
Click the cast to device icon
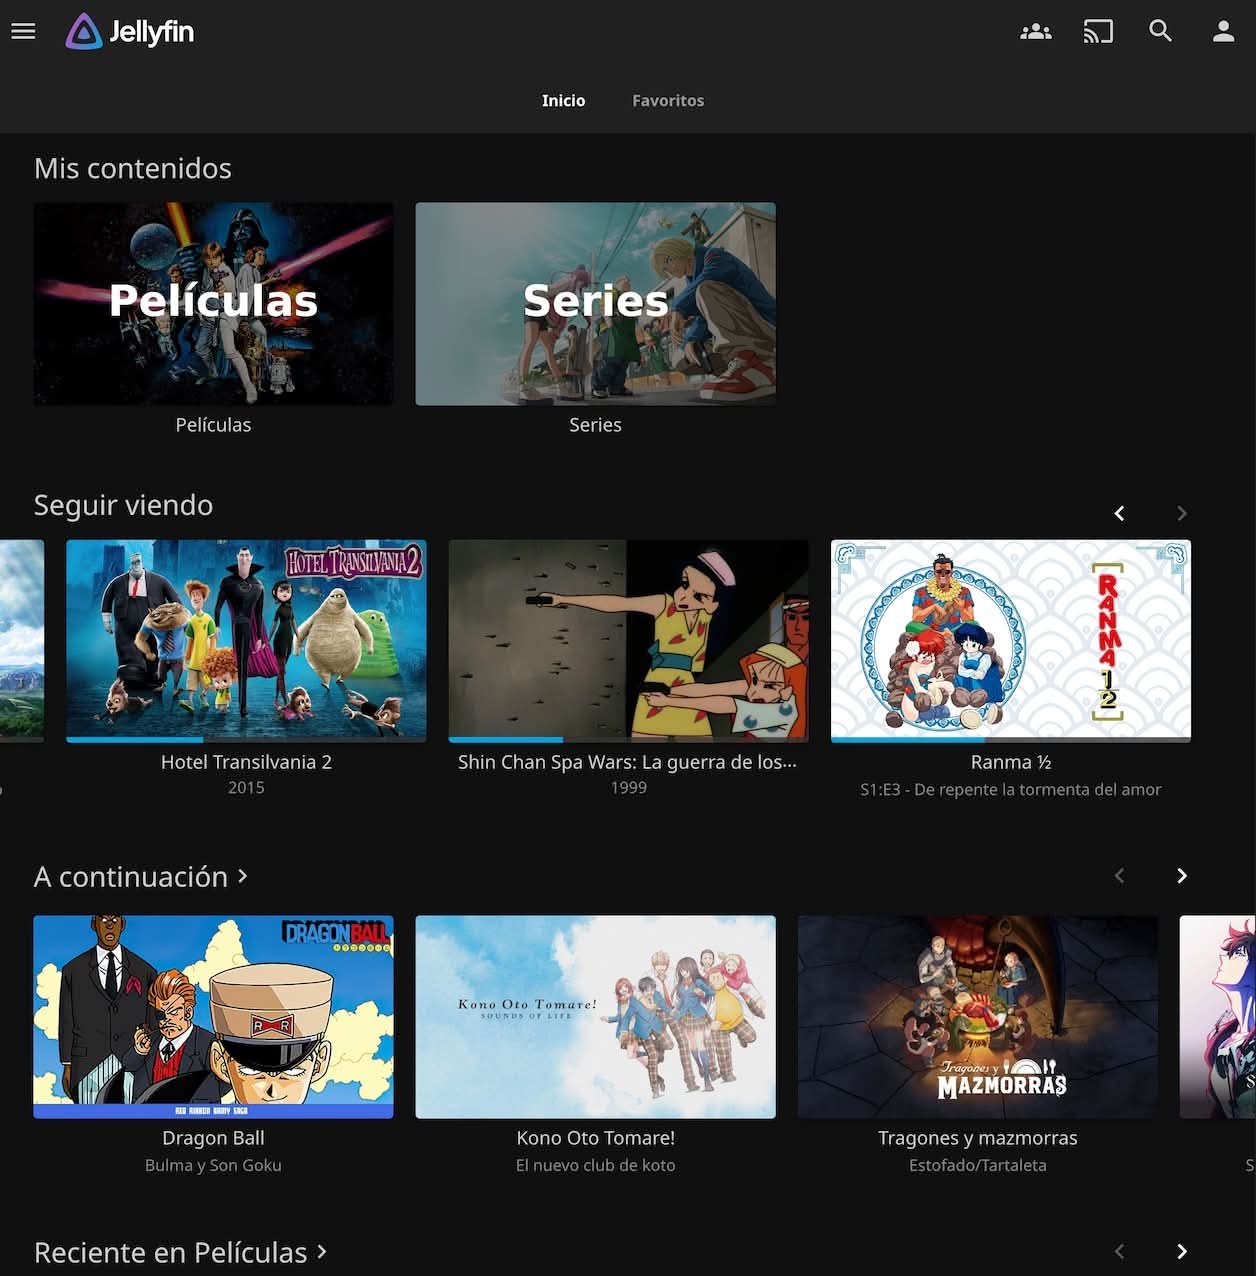[1097, 32]
